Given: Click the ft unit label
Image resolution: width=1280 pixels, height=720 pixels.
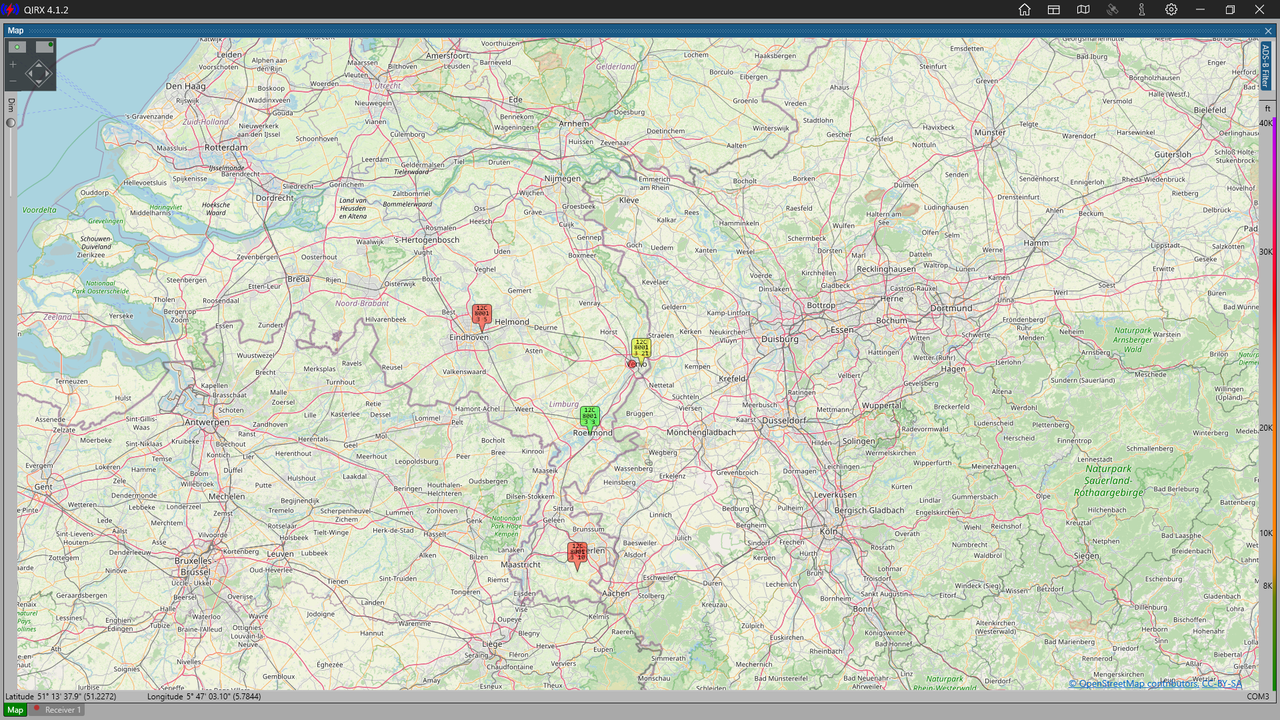Looking at the screenshot, I should point(1267,108).
